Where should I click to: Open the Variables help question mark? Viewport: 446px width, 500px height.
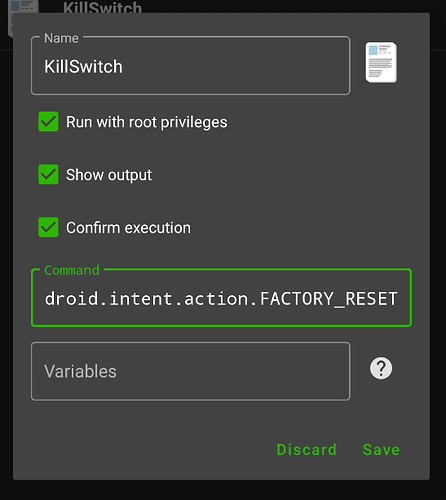(x=381, y=368)
